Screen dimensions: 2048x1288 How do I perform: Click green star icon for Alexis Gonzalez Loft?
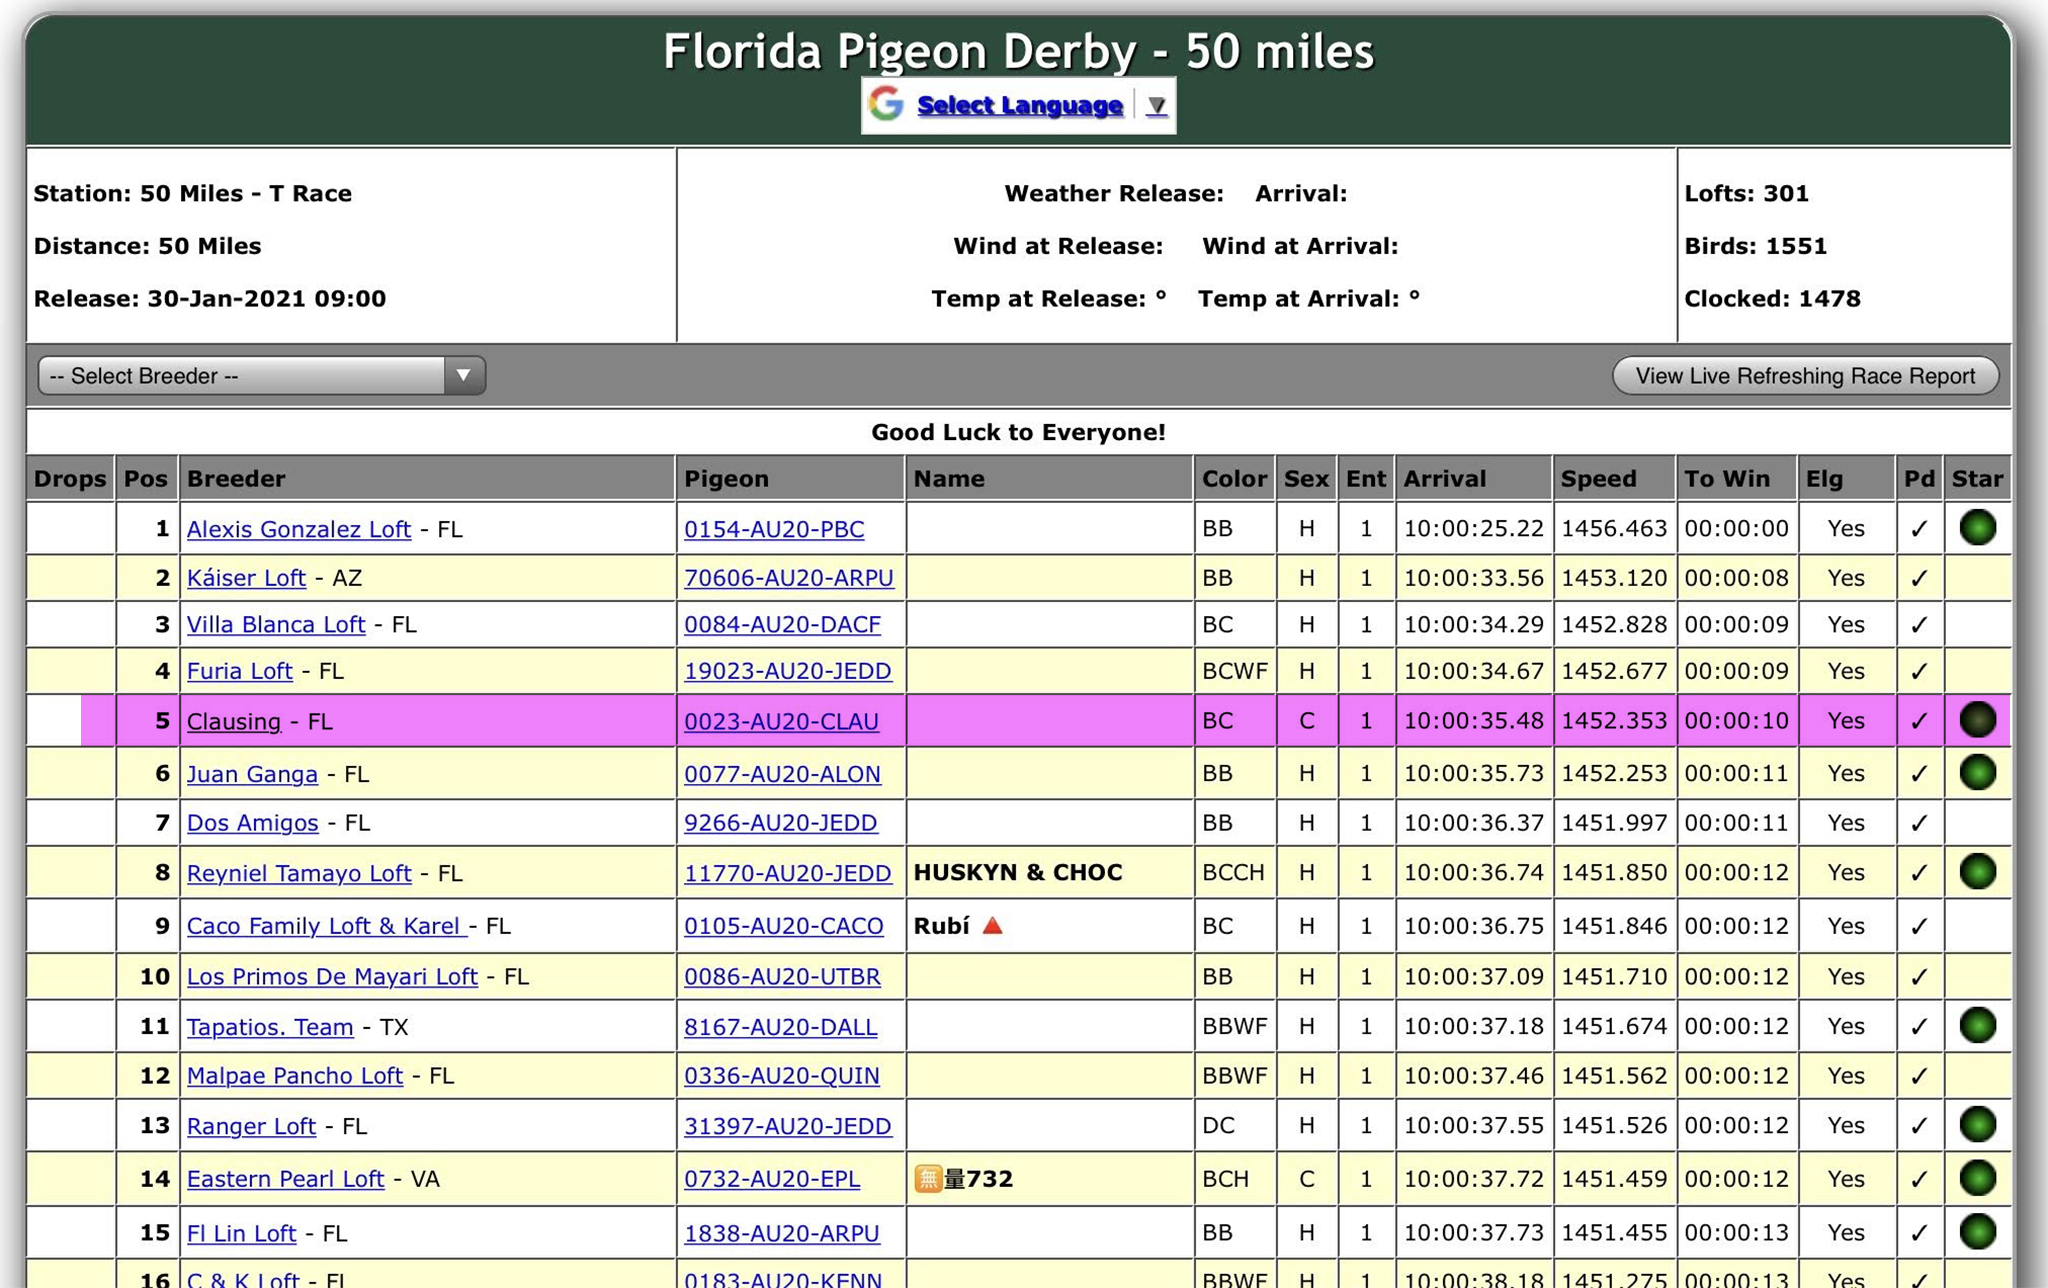tap(1977, 527)
